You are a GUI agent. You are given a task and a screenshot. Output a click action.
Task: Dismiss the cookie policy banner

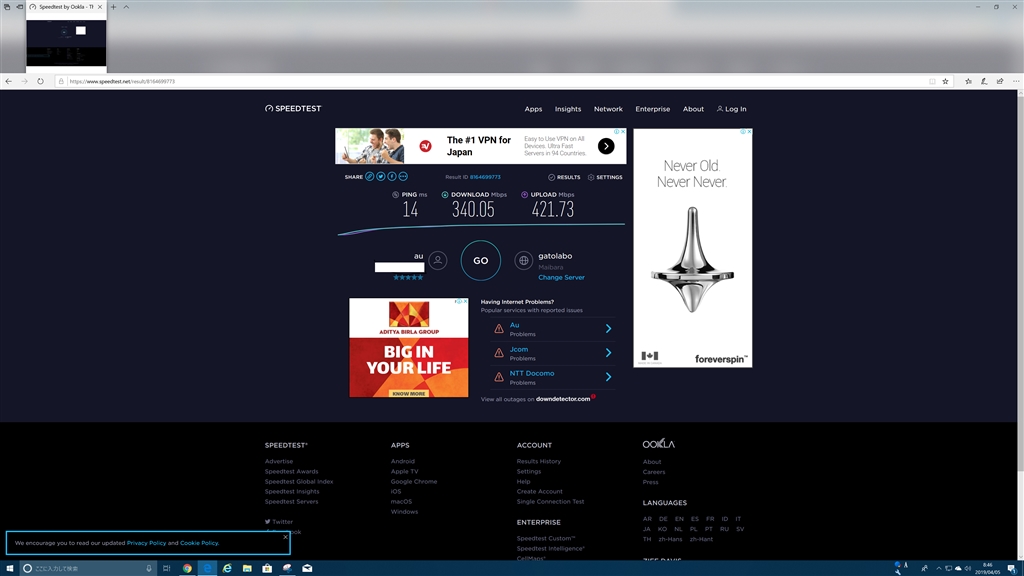click(285, 537)
